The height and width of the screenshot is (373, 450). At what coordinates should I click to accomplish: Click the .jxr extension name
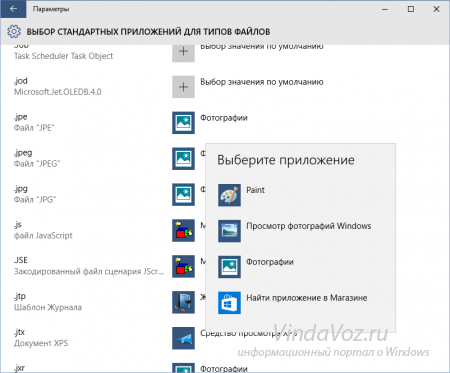tap(19, 368)
